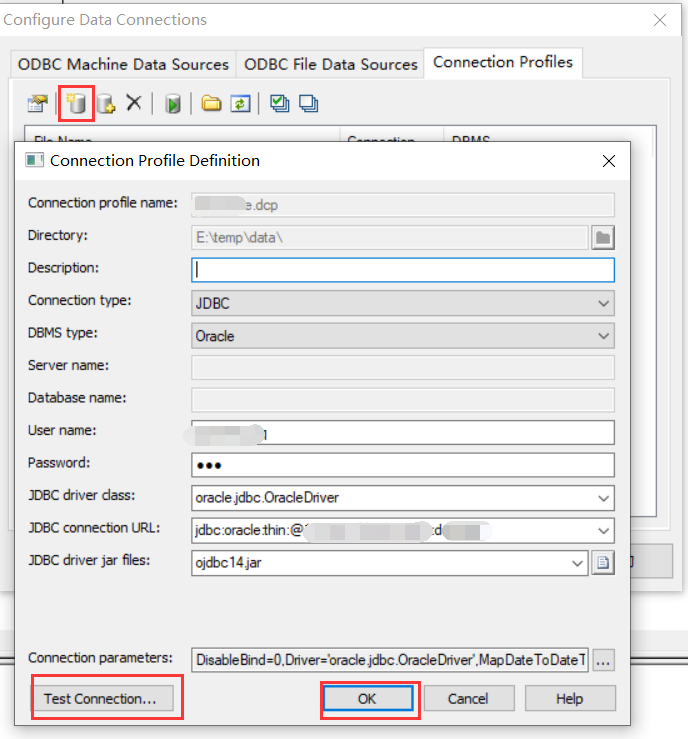Expand the JDBC driver jar files dropdown
Viewport: 688px width, 739px height.
point(577,563)
